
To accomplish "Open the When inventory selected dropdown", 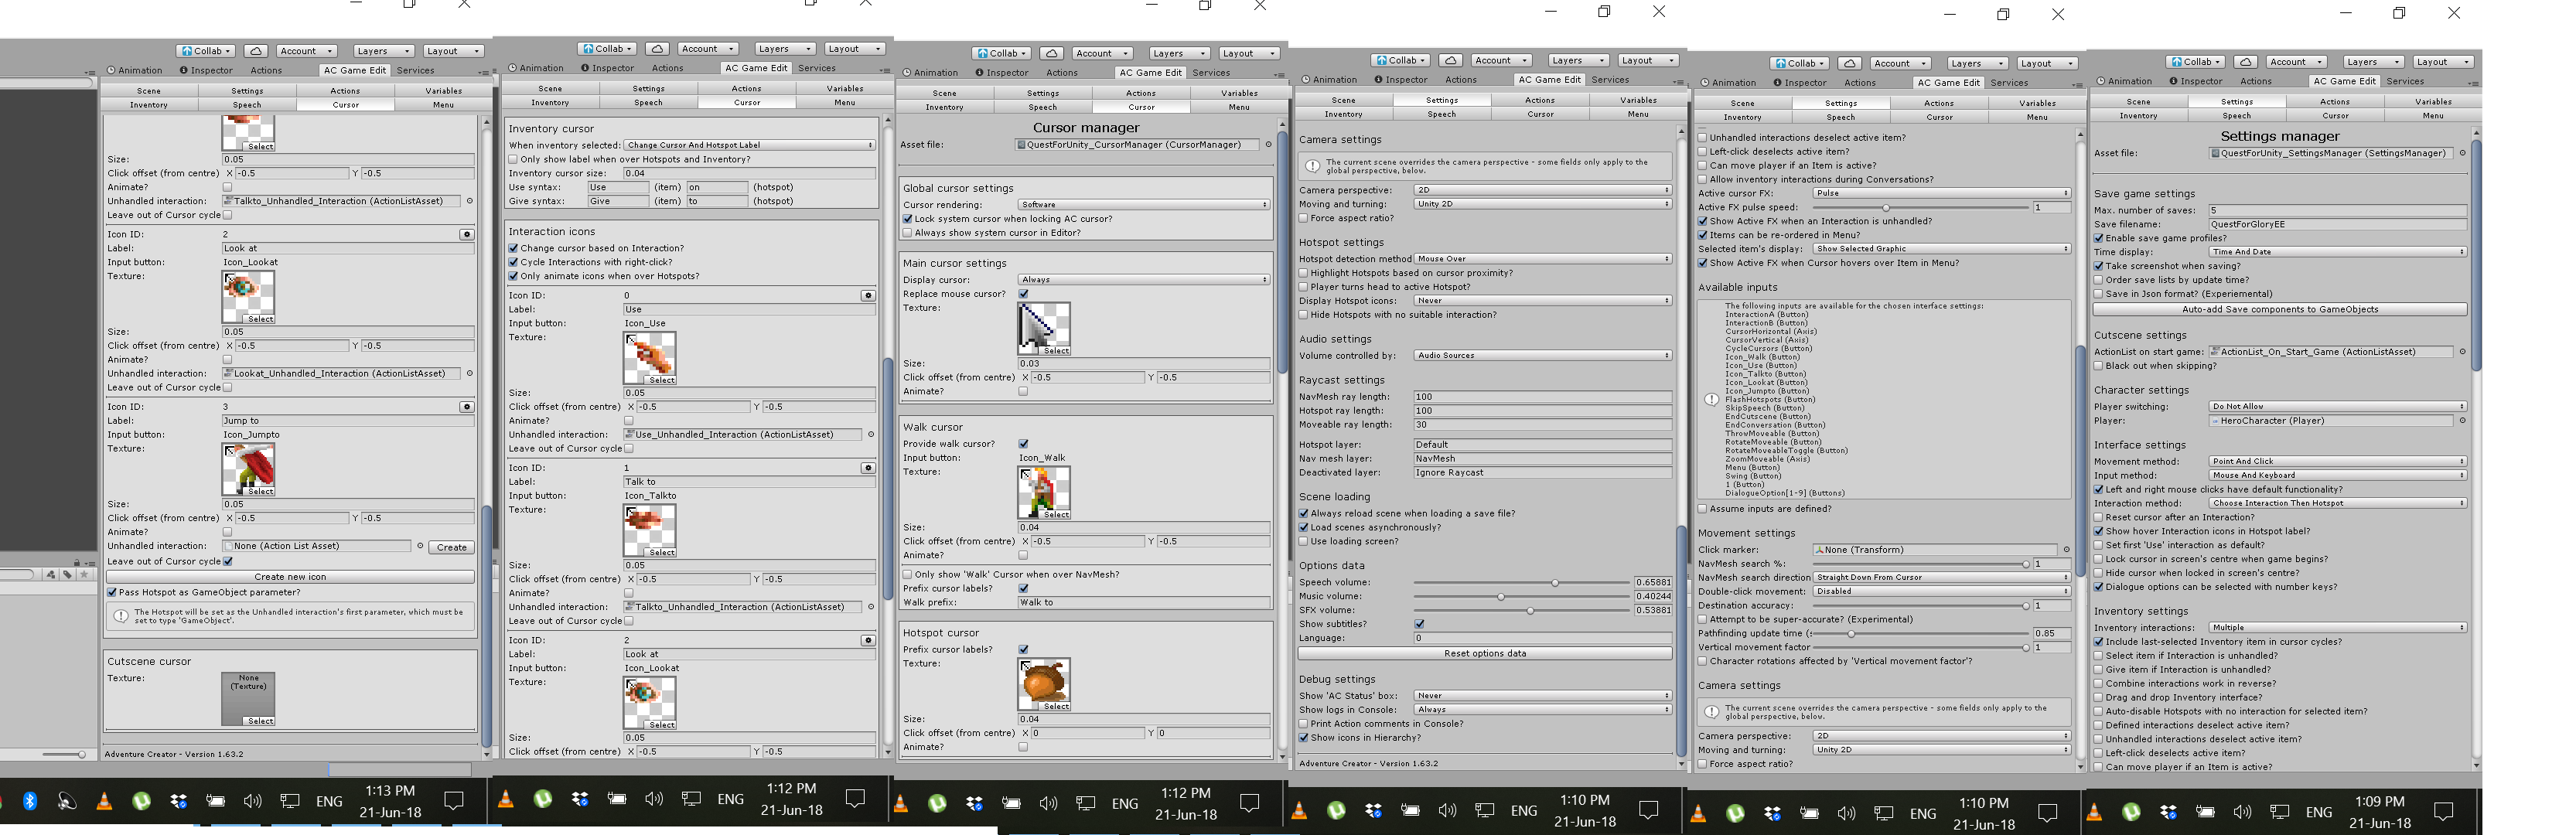I will pyautogui.click(x=749, y=145).
